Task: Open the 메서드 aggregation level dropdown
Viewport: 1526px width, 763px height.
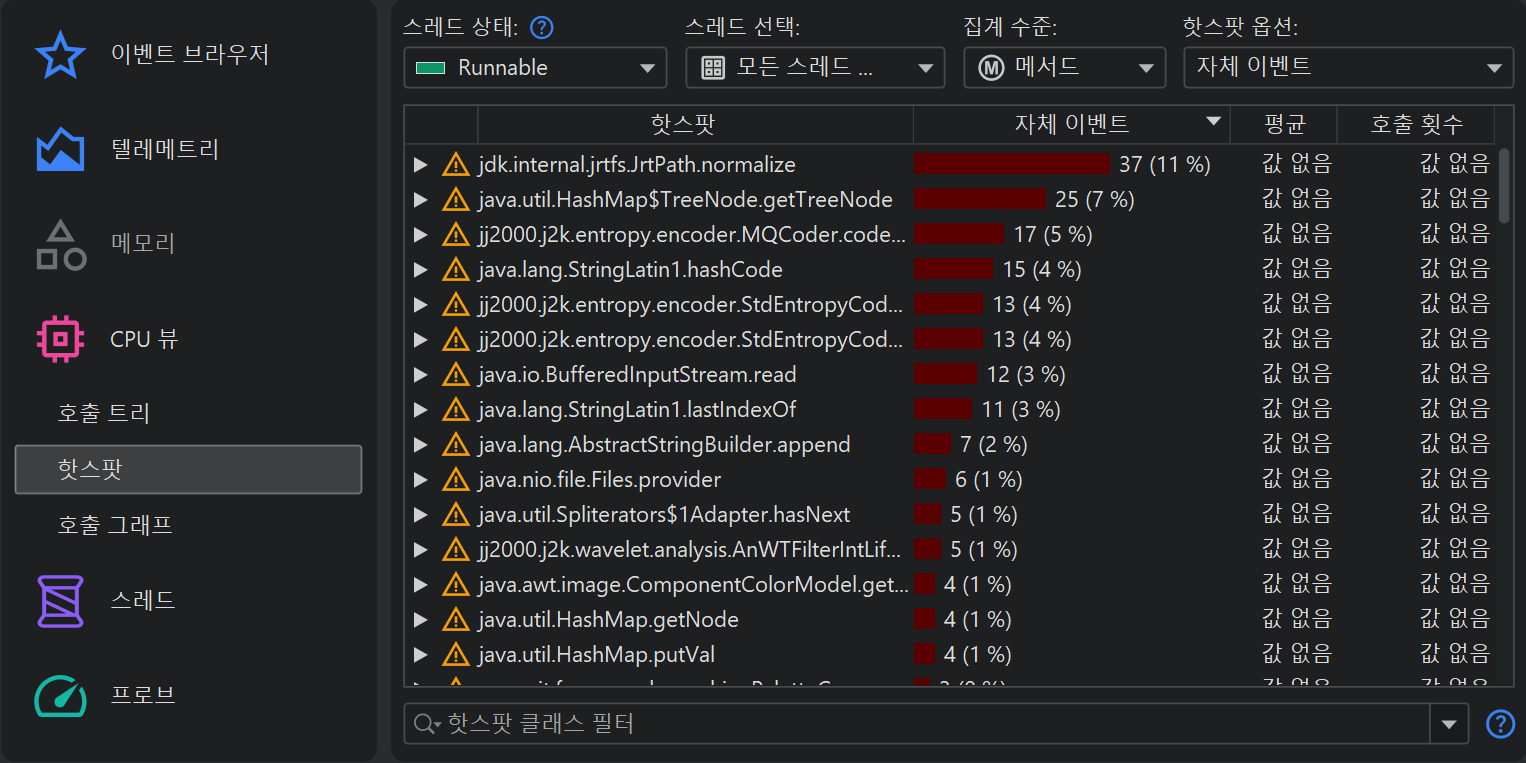Action: point(1065,68)
